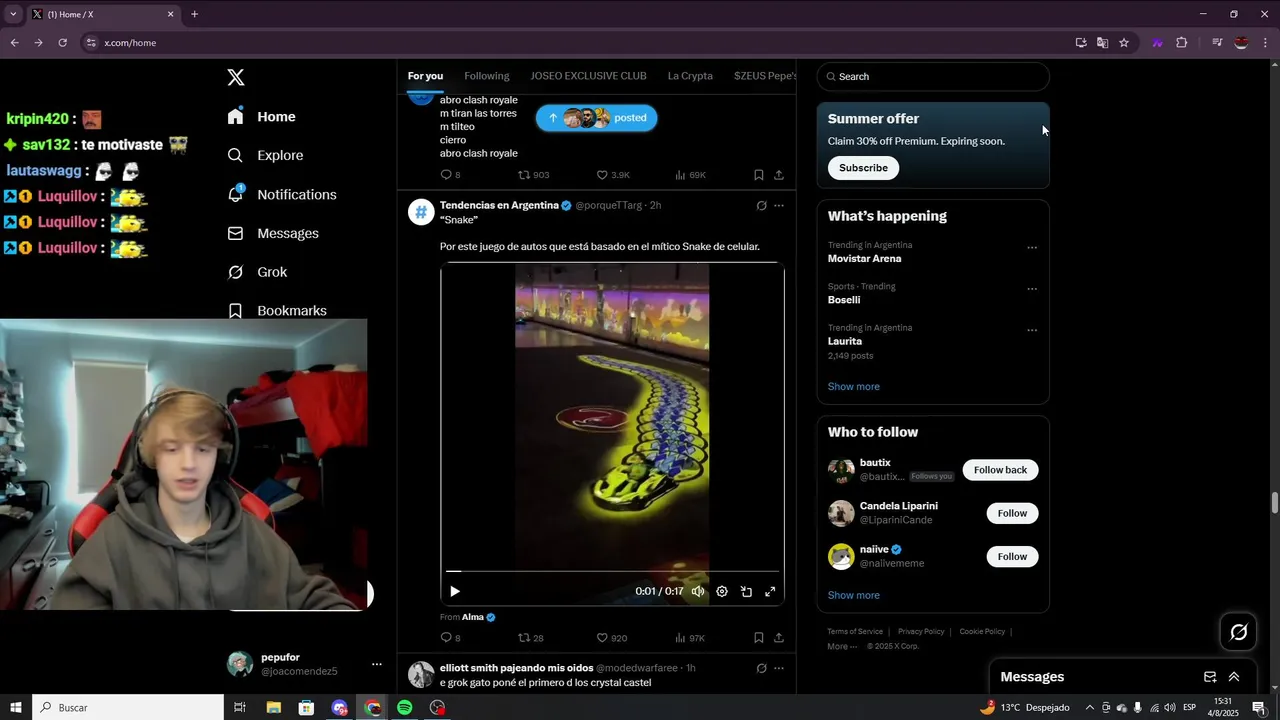The width and height of the screenshot is (1280, 720).
Task: Open more menu on Tendencias en Argentina post
Action: [x=779, y=205]
